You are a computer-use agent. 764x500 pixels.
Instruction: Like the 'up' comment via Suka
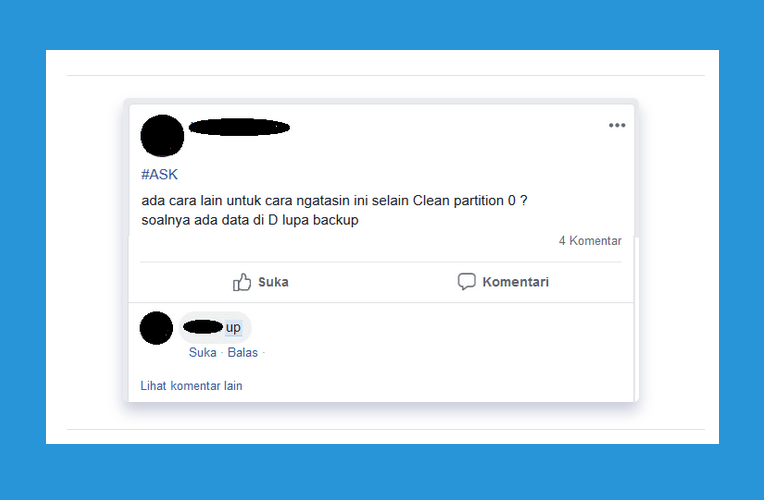pos(203,352)
